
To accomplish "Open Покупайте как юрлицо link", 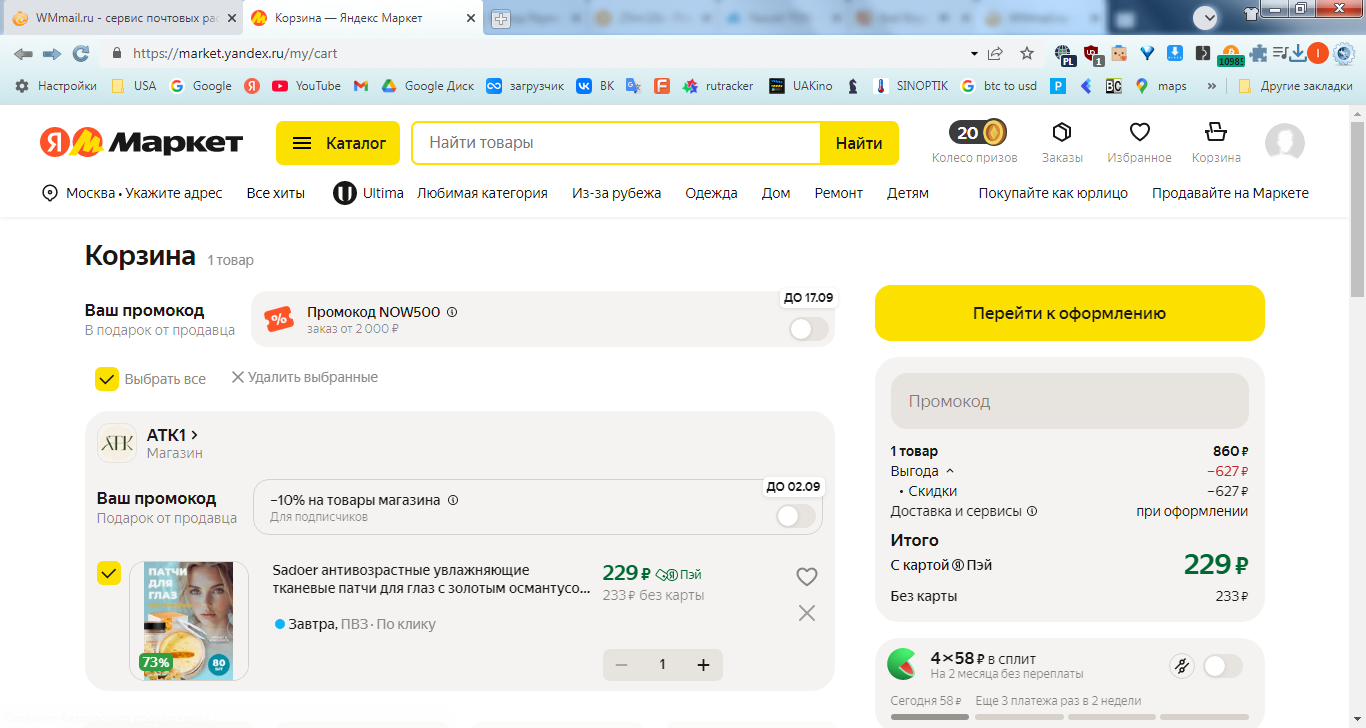I will pyautogui.click(x=1053, y=193).
